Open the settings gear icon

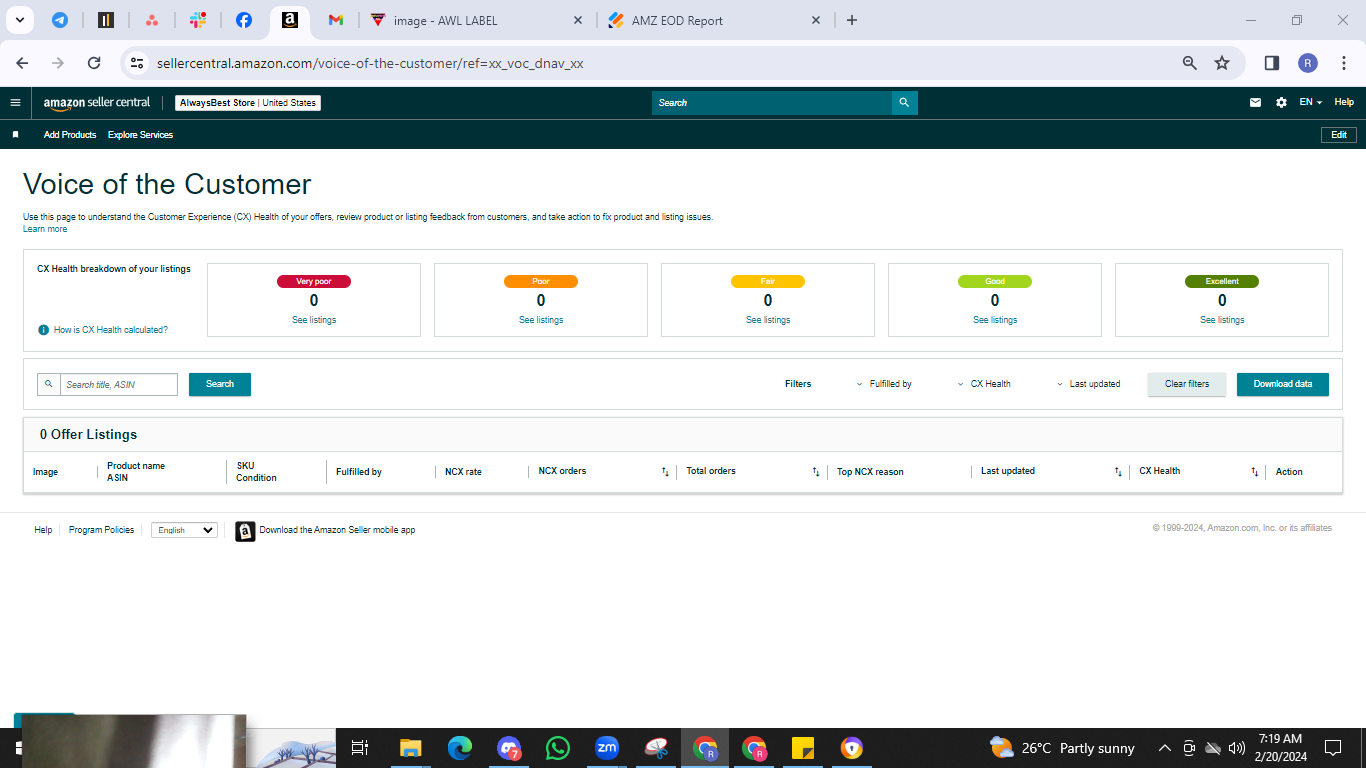1281,102
